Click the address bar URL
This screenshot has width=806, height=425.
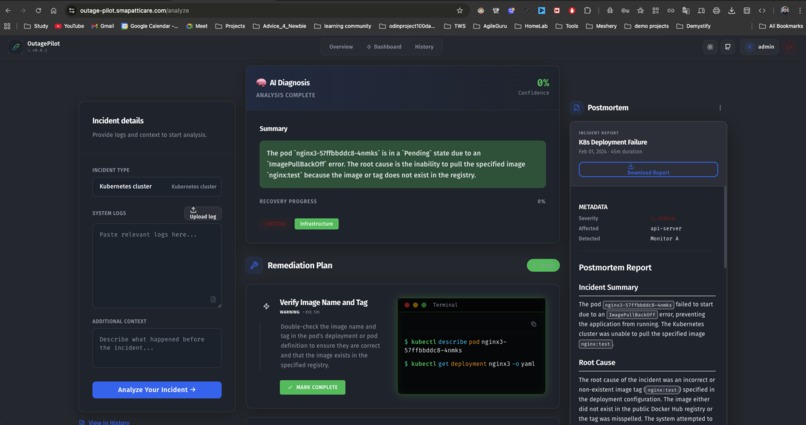pos(134,10)
